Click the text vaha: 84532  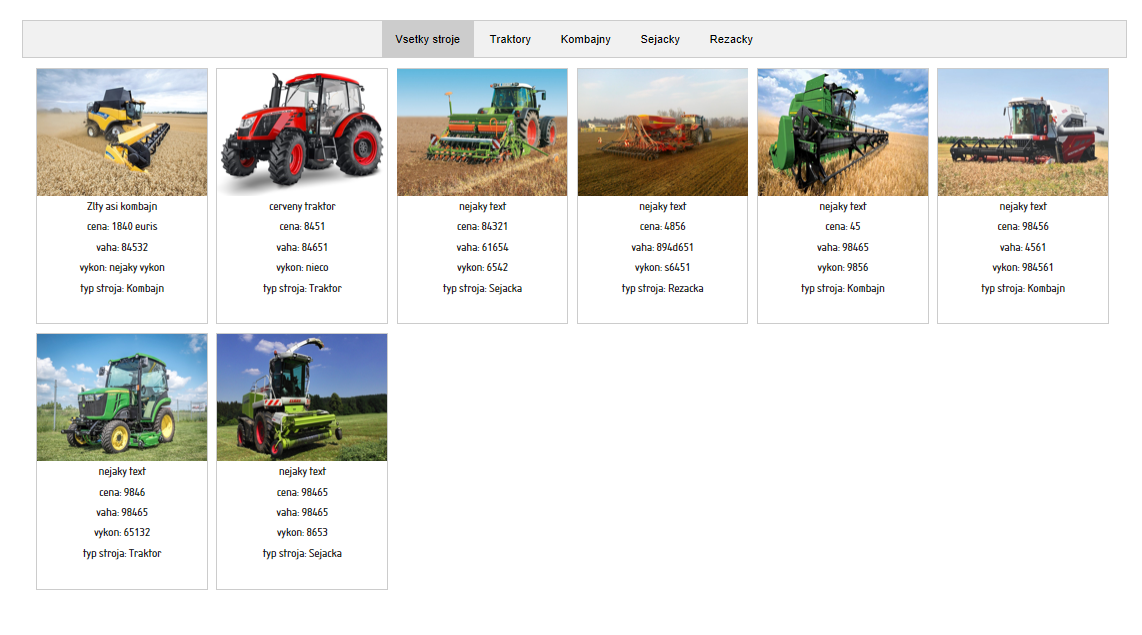click(122, 248)
